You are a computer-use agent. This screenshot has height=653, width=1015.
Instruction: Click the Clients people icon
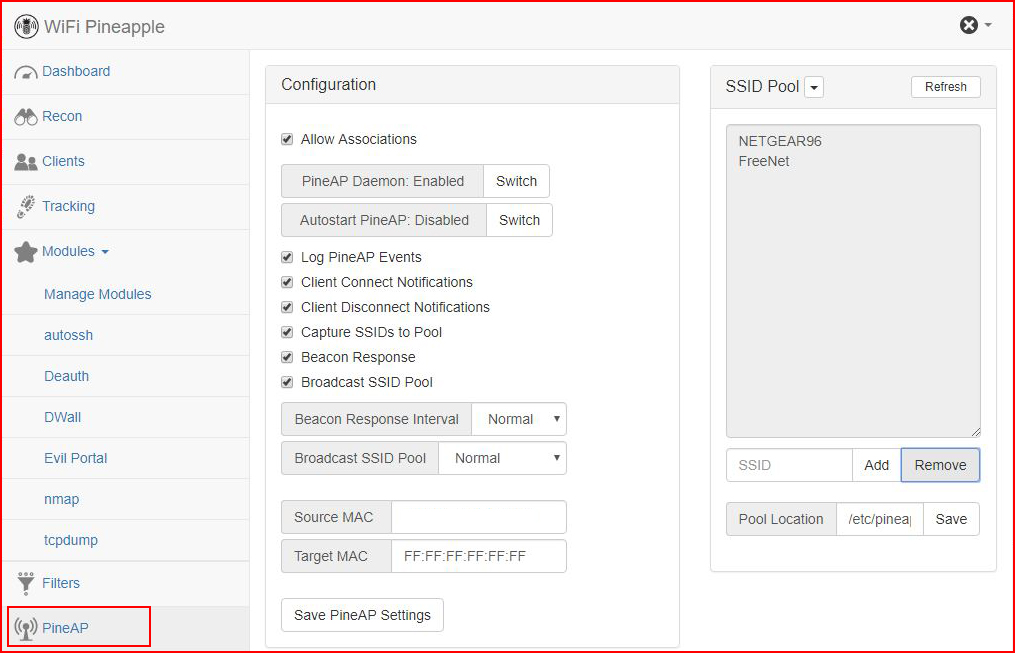tap(26, 162)
